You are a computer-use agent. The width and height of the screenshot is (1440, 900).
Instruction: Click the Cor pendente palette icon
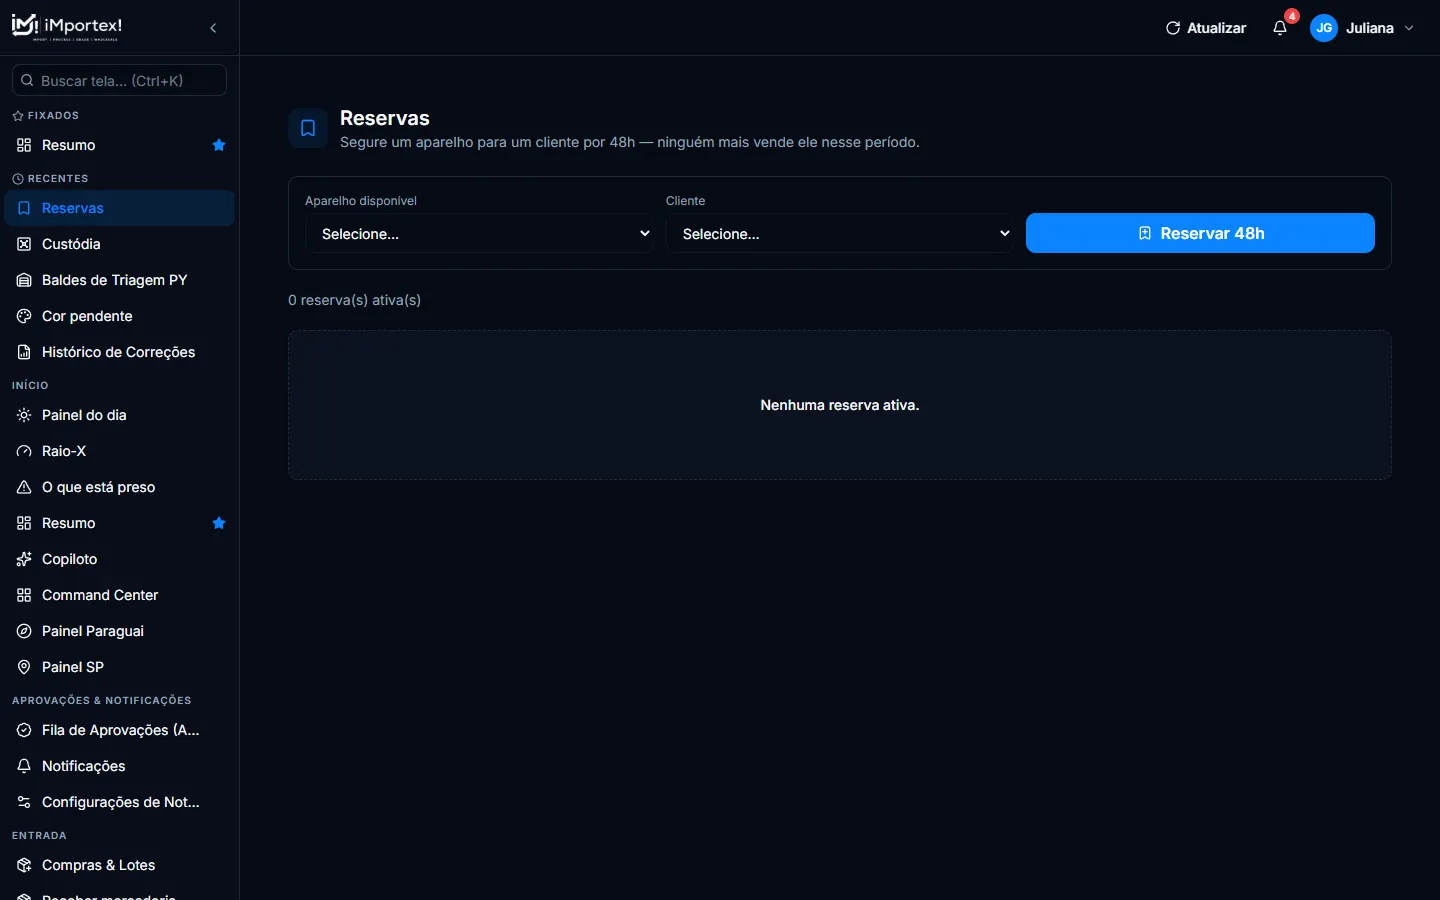tap(24, 316)
